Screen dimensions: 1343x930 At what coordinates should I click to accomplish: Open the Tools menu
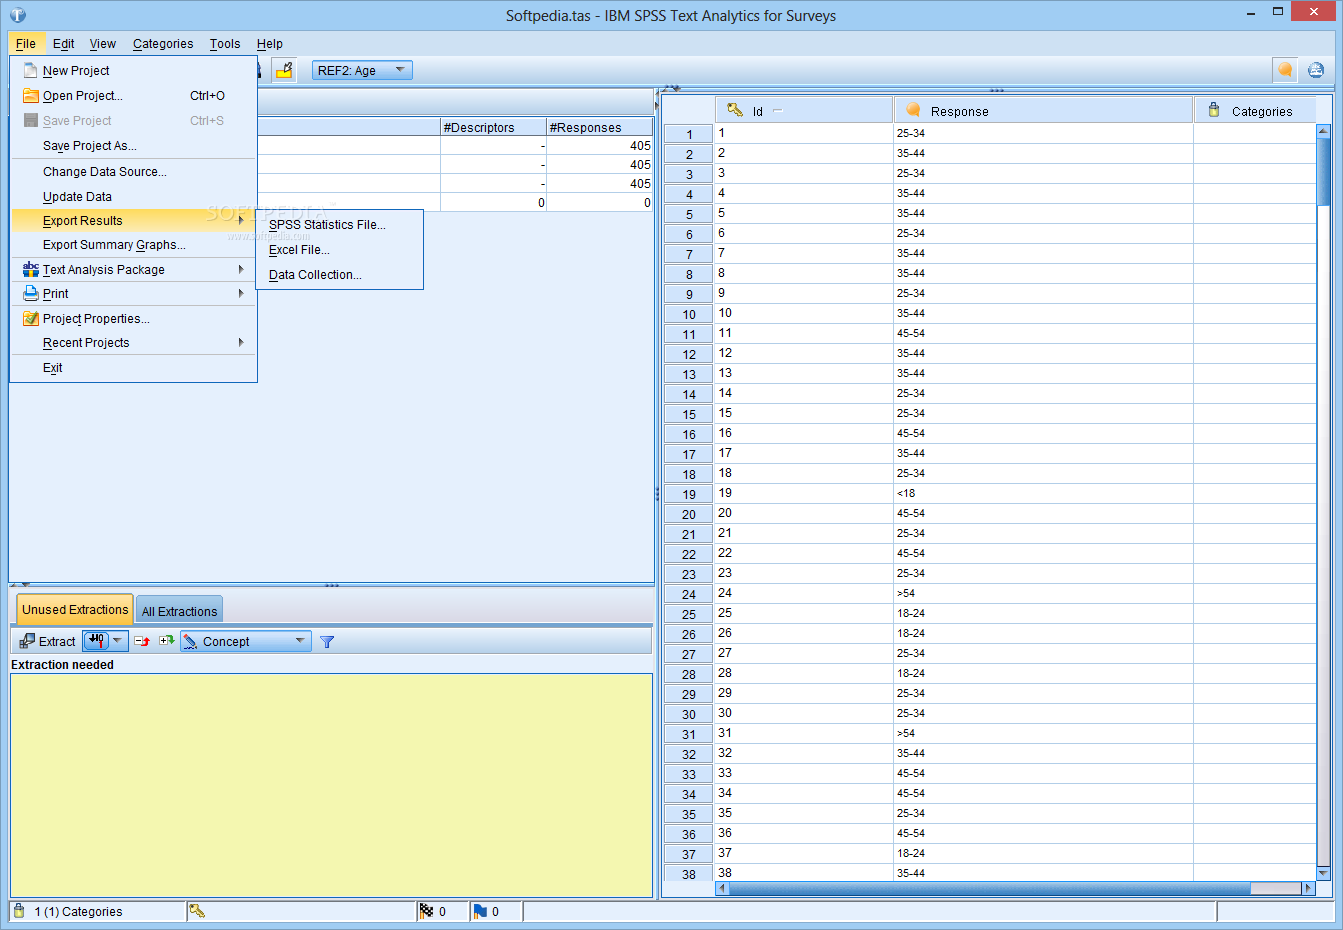(x=225, y=44)
